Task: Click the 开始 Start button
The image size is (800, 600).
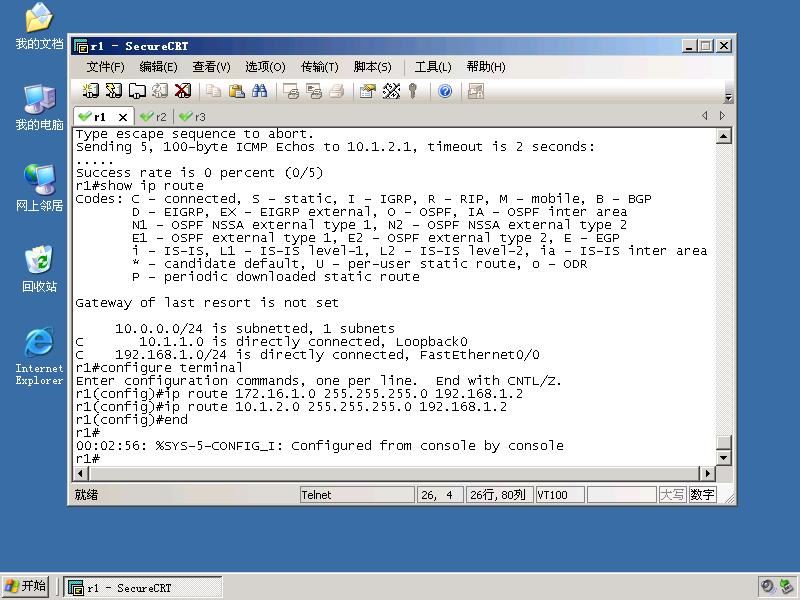Action: click(26, 586)
